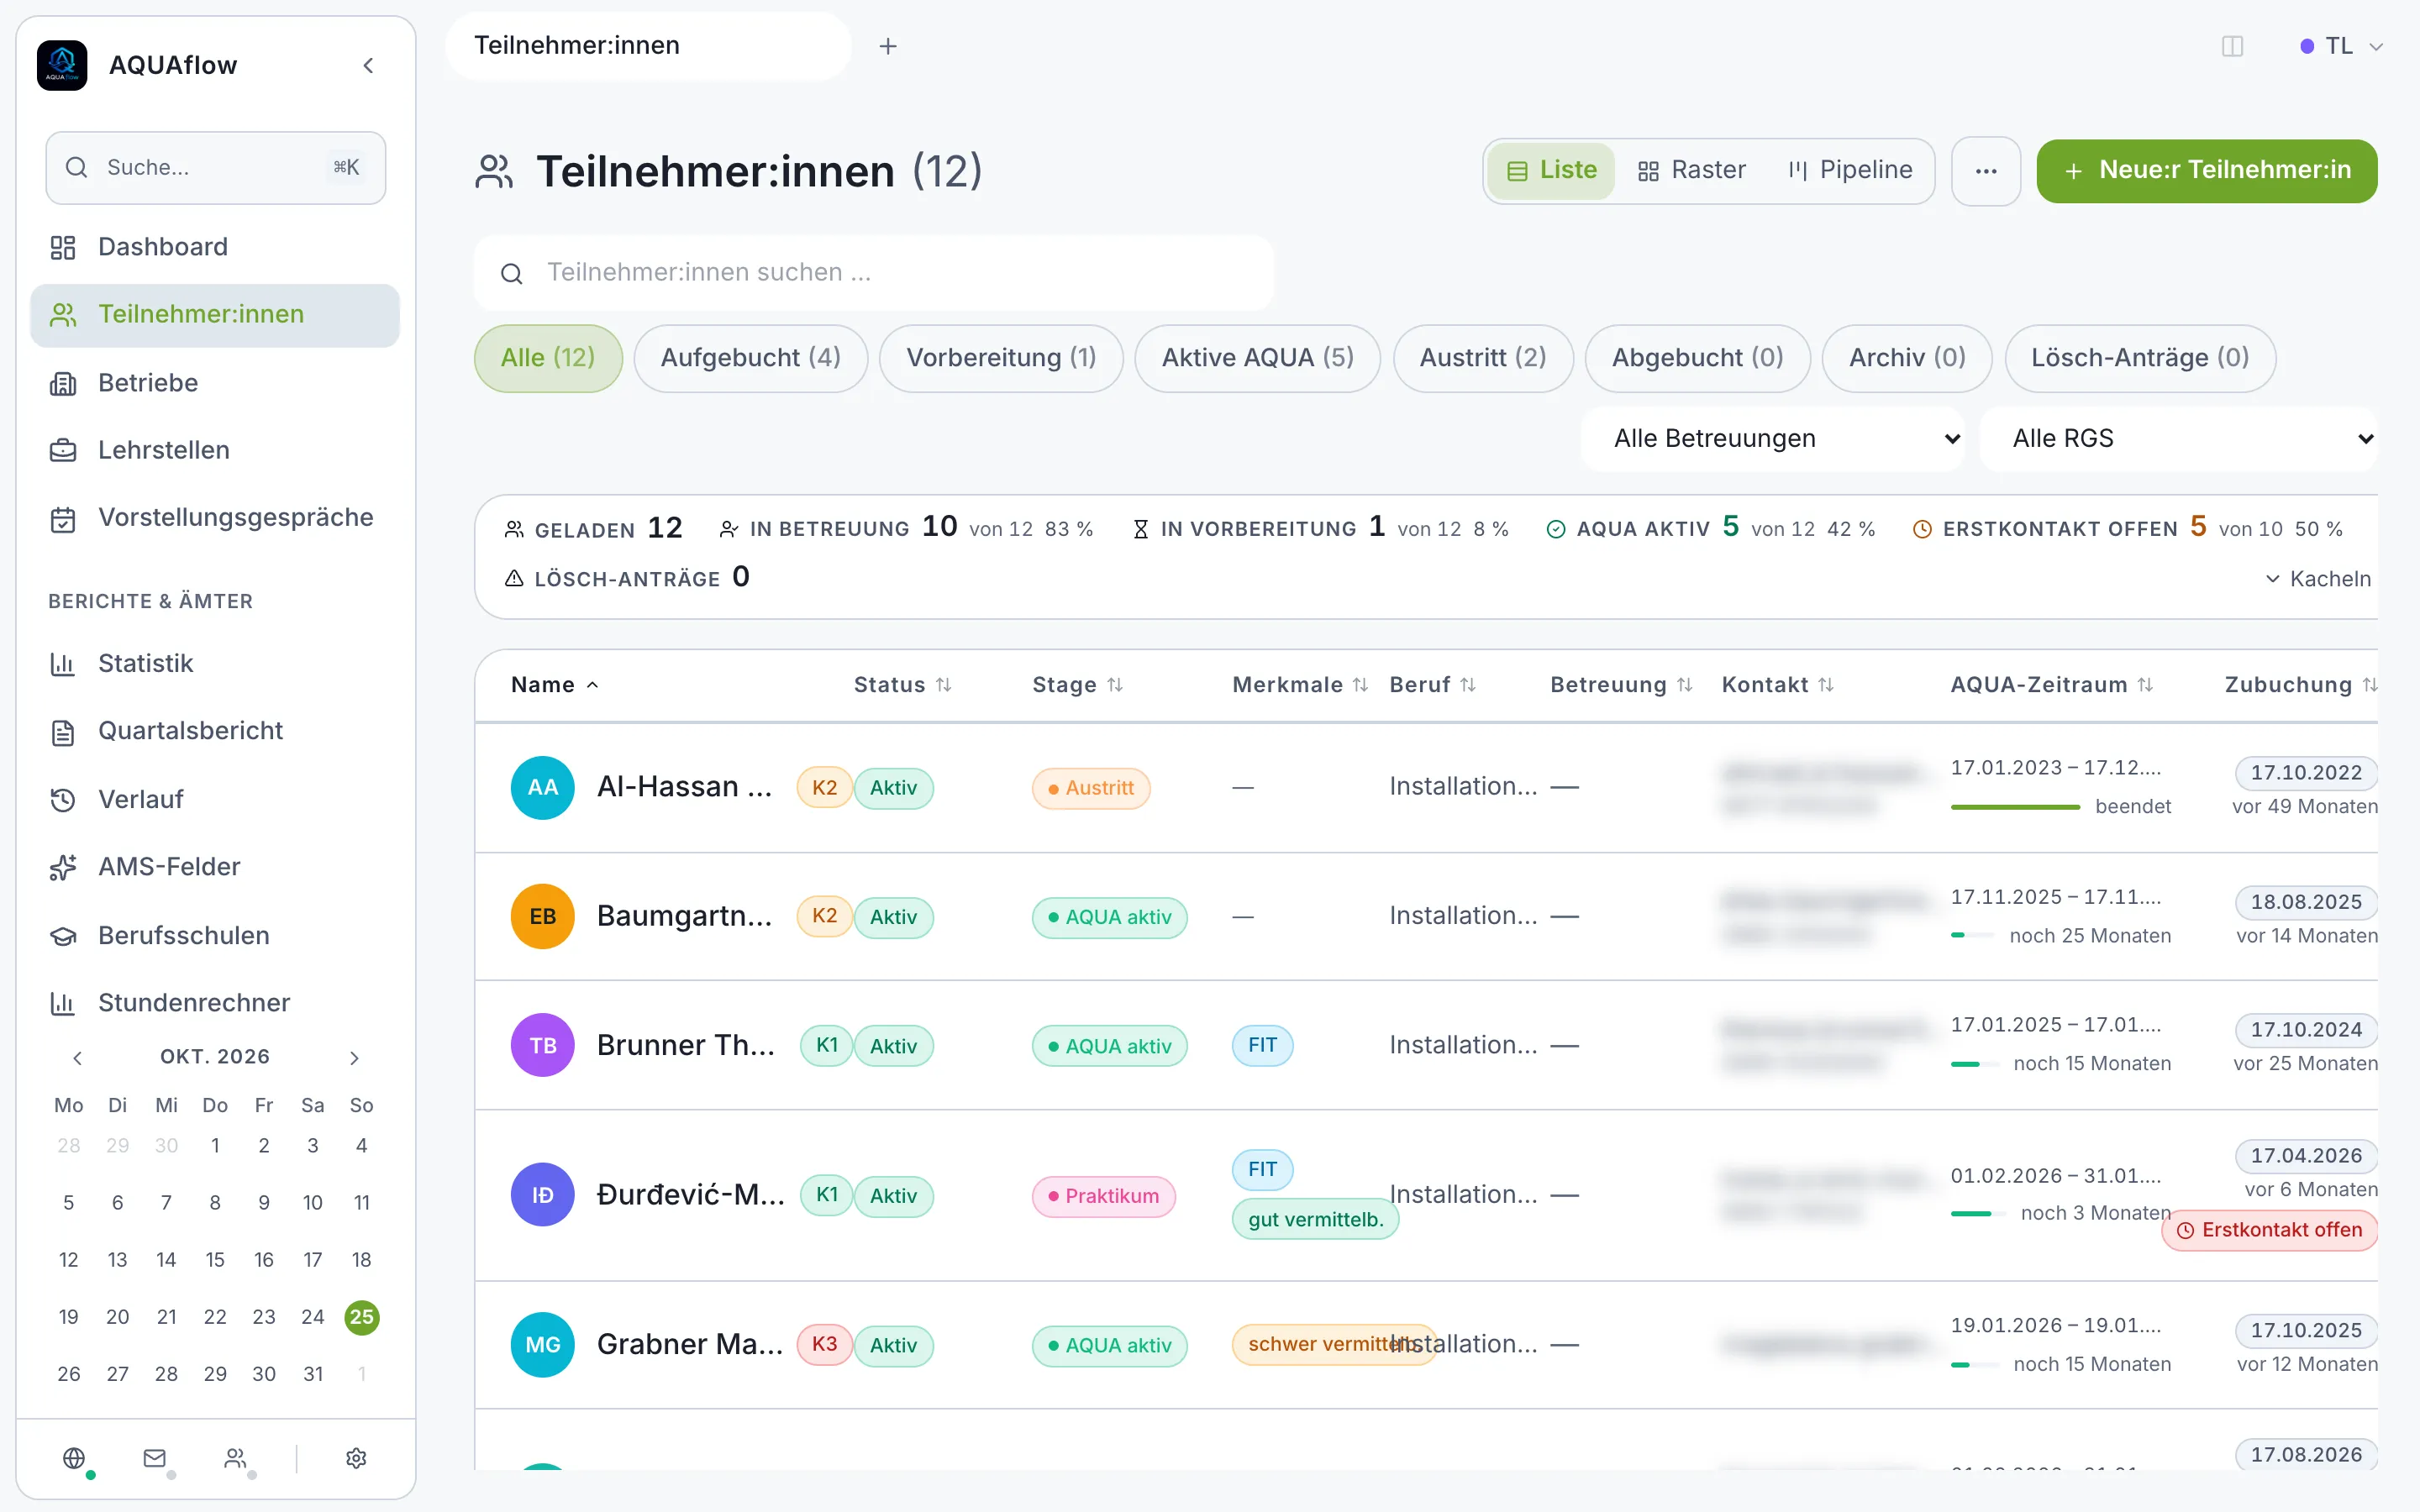Select the Teilnehmer:innen tab at top
The height and width of the screenshot is (1512, 2420).
click(x=648, y=46)
